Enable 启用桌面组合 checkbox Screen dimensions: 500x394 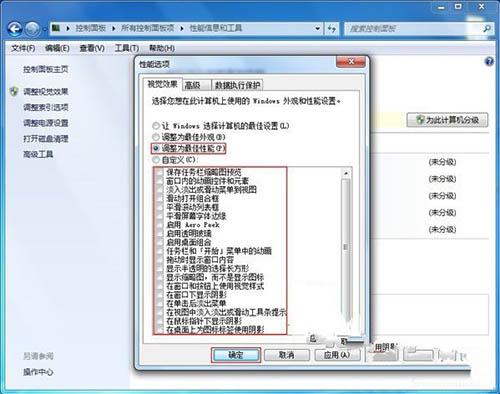click(x=160, y=242)
